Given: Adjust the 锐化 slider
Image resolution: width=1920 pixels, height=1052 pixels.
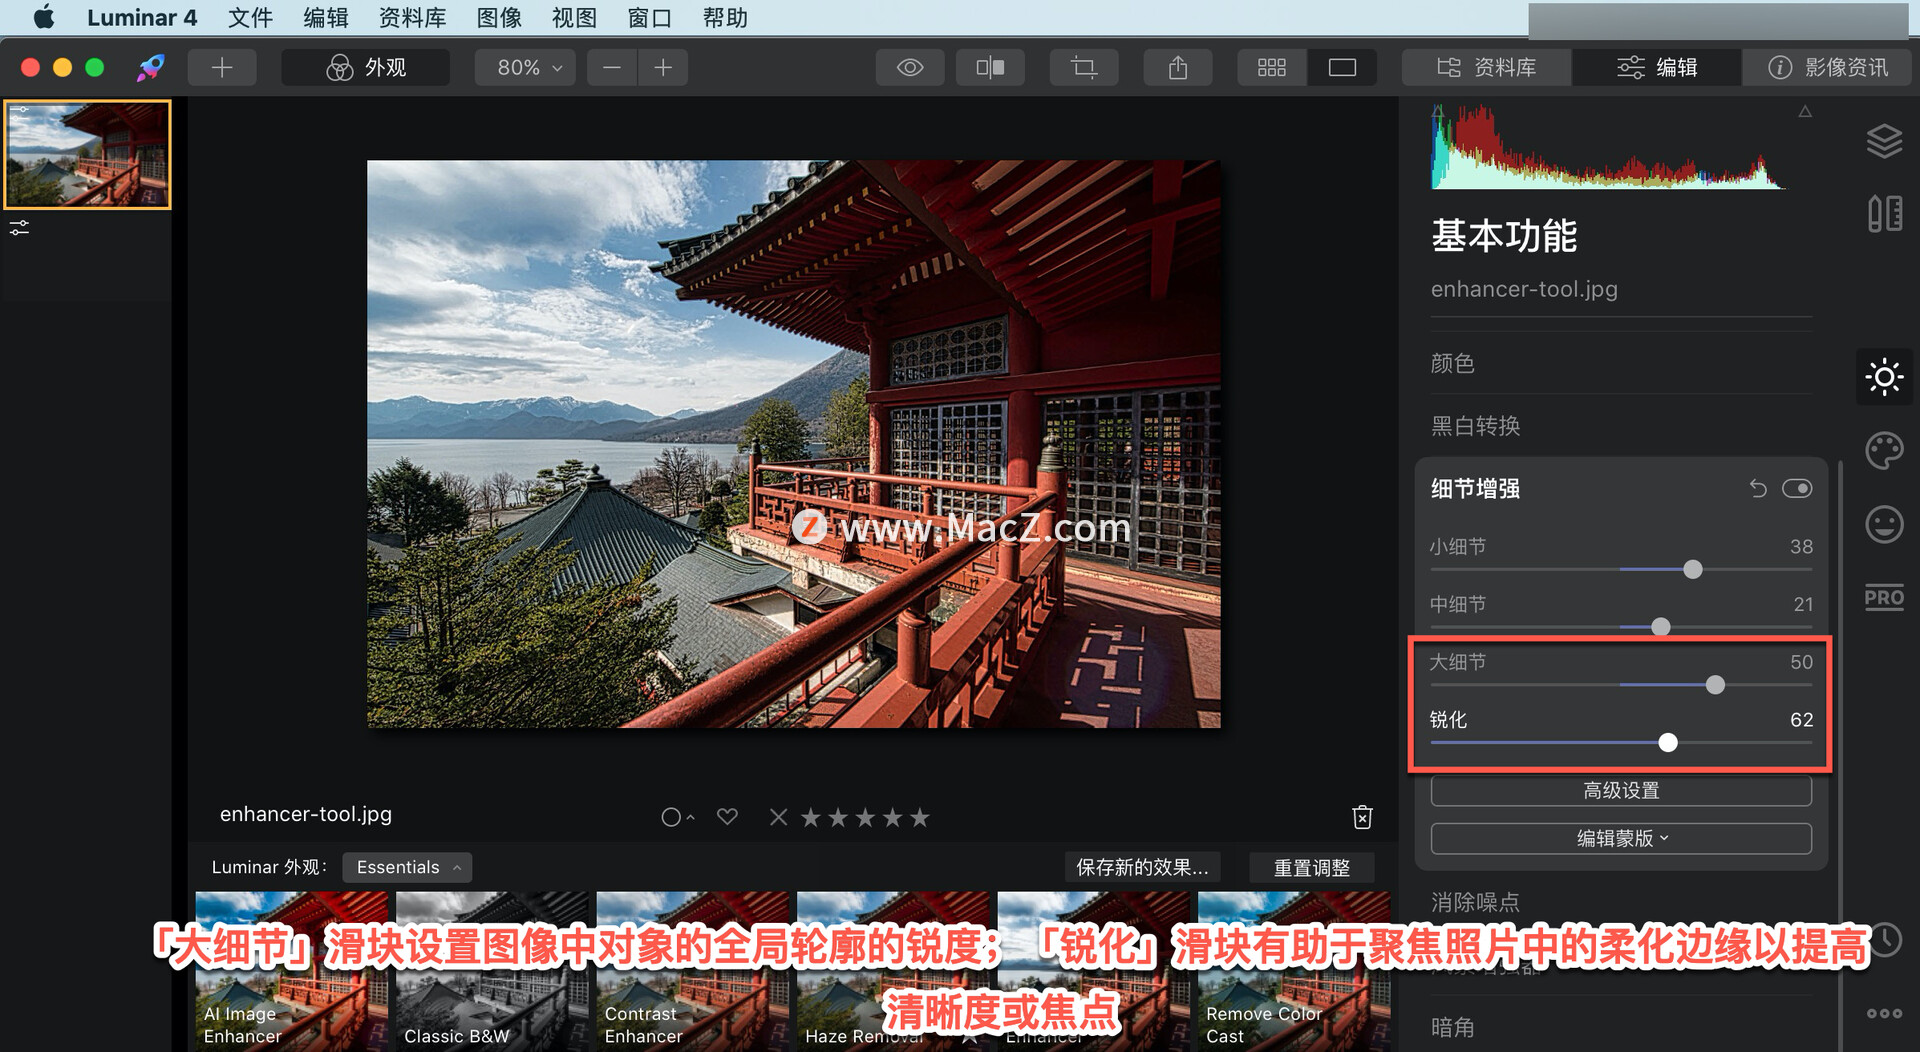Looking at the screenshot, I should 1668,742.
